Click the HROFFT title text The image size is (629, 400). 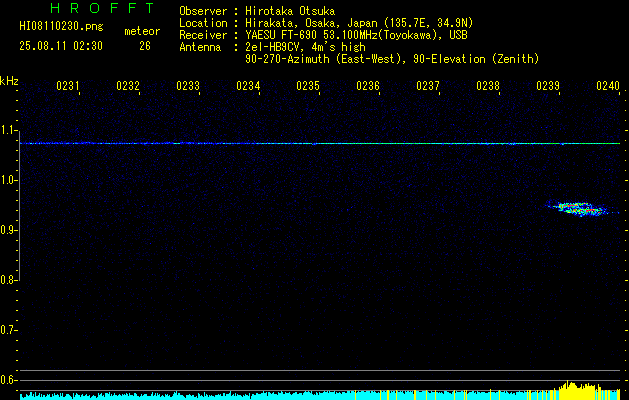[x=102, y=8]
